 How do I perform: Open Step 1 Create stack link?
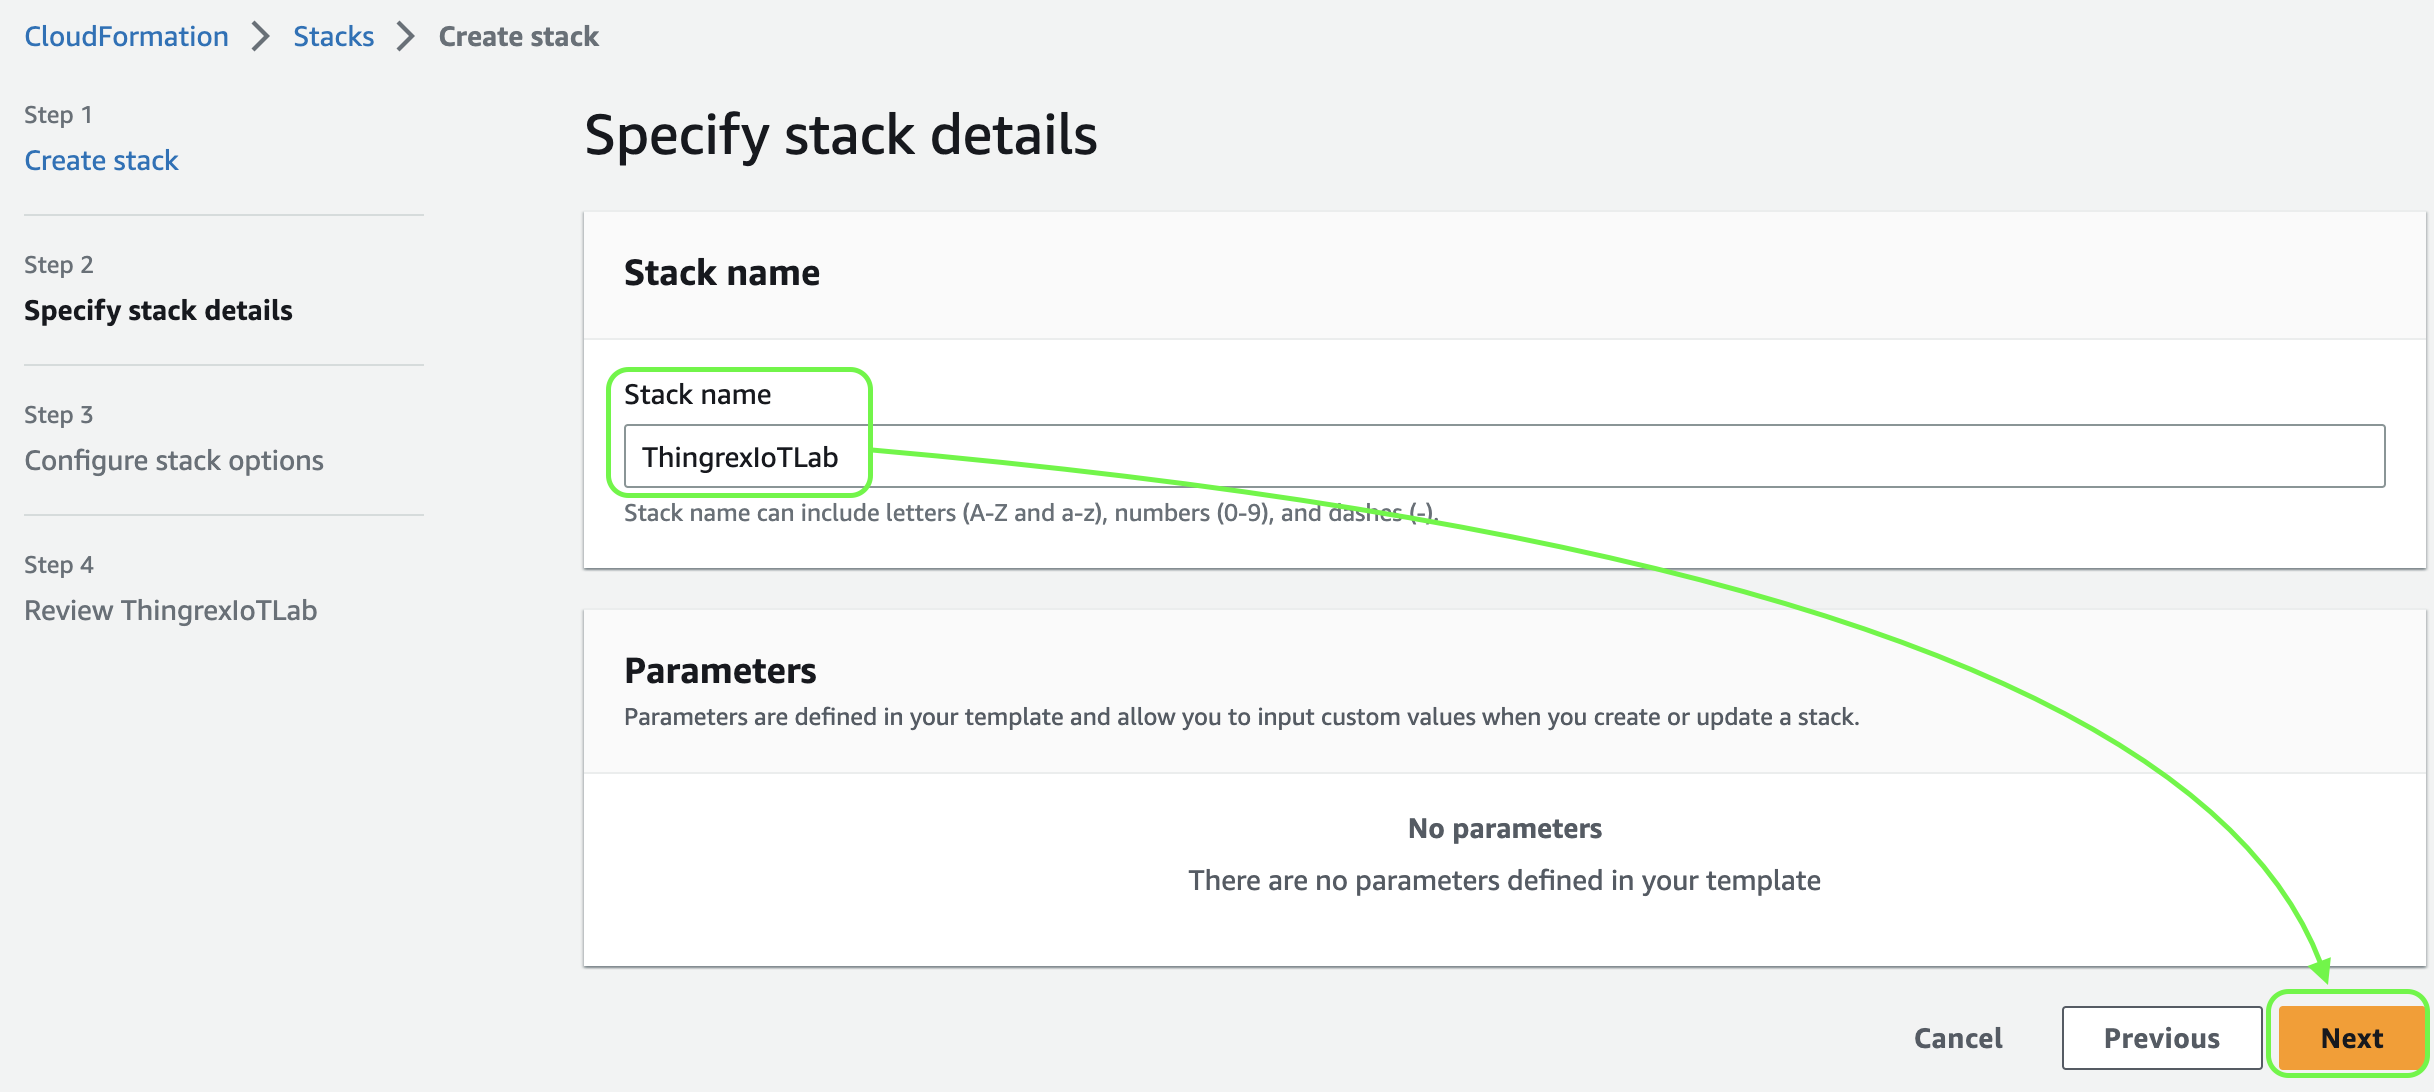101,160
